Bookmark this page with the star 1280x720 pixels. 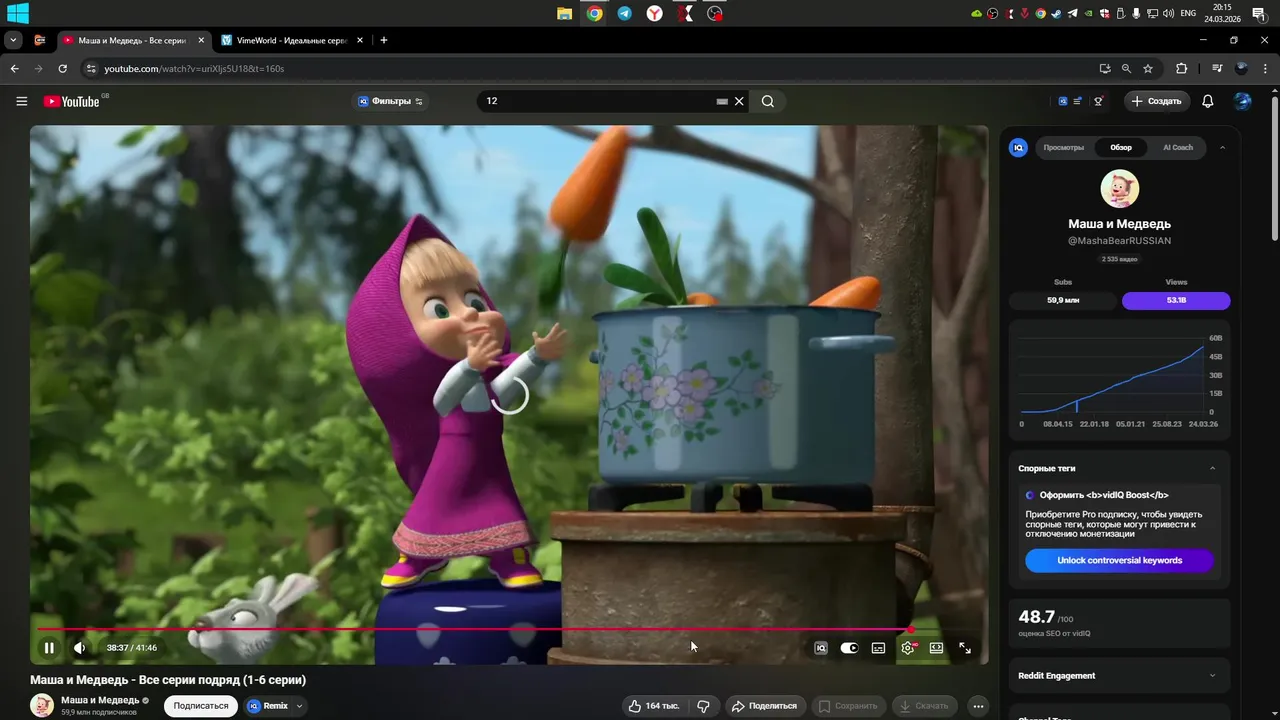coord(1148,69)
